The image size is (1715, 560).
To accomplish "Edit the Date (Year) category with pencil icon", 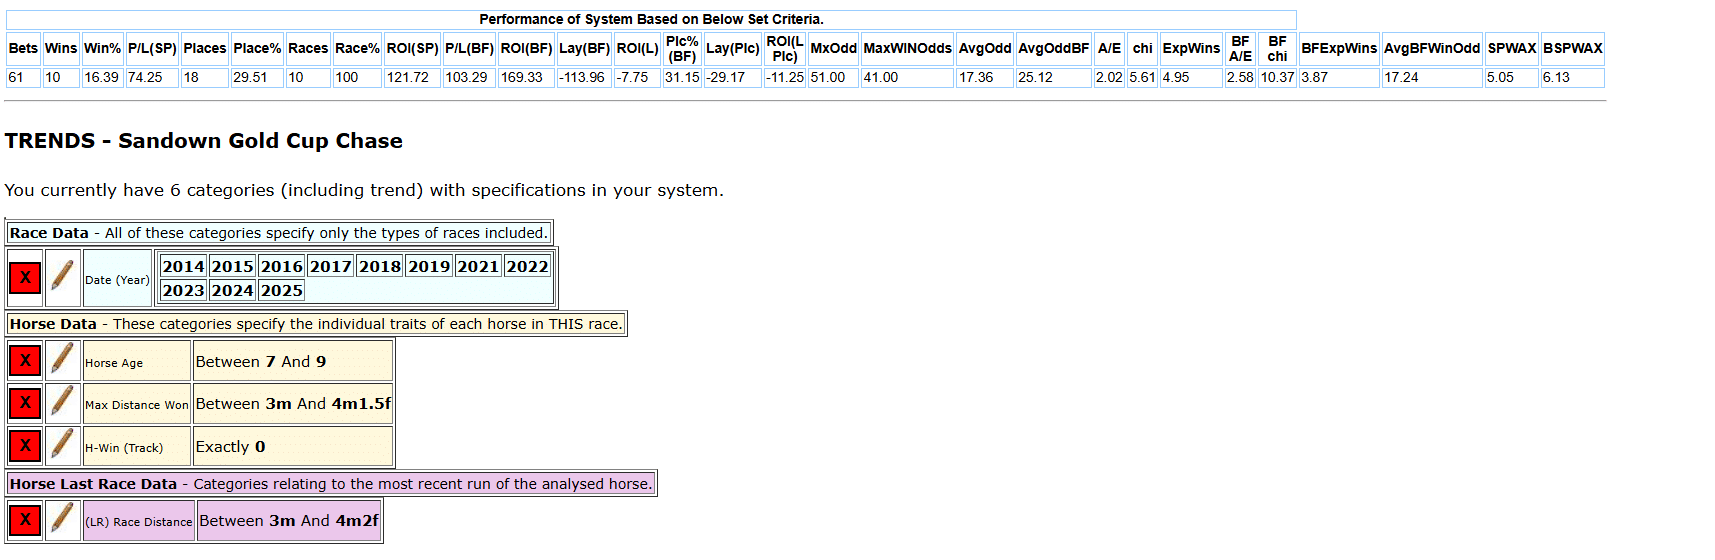I will click(x=62, y=278).
